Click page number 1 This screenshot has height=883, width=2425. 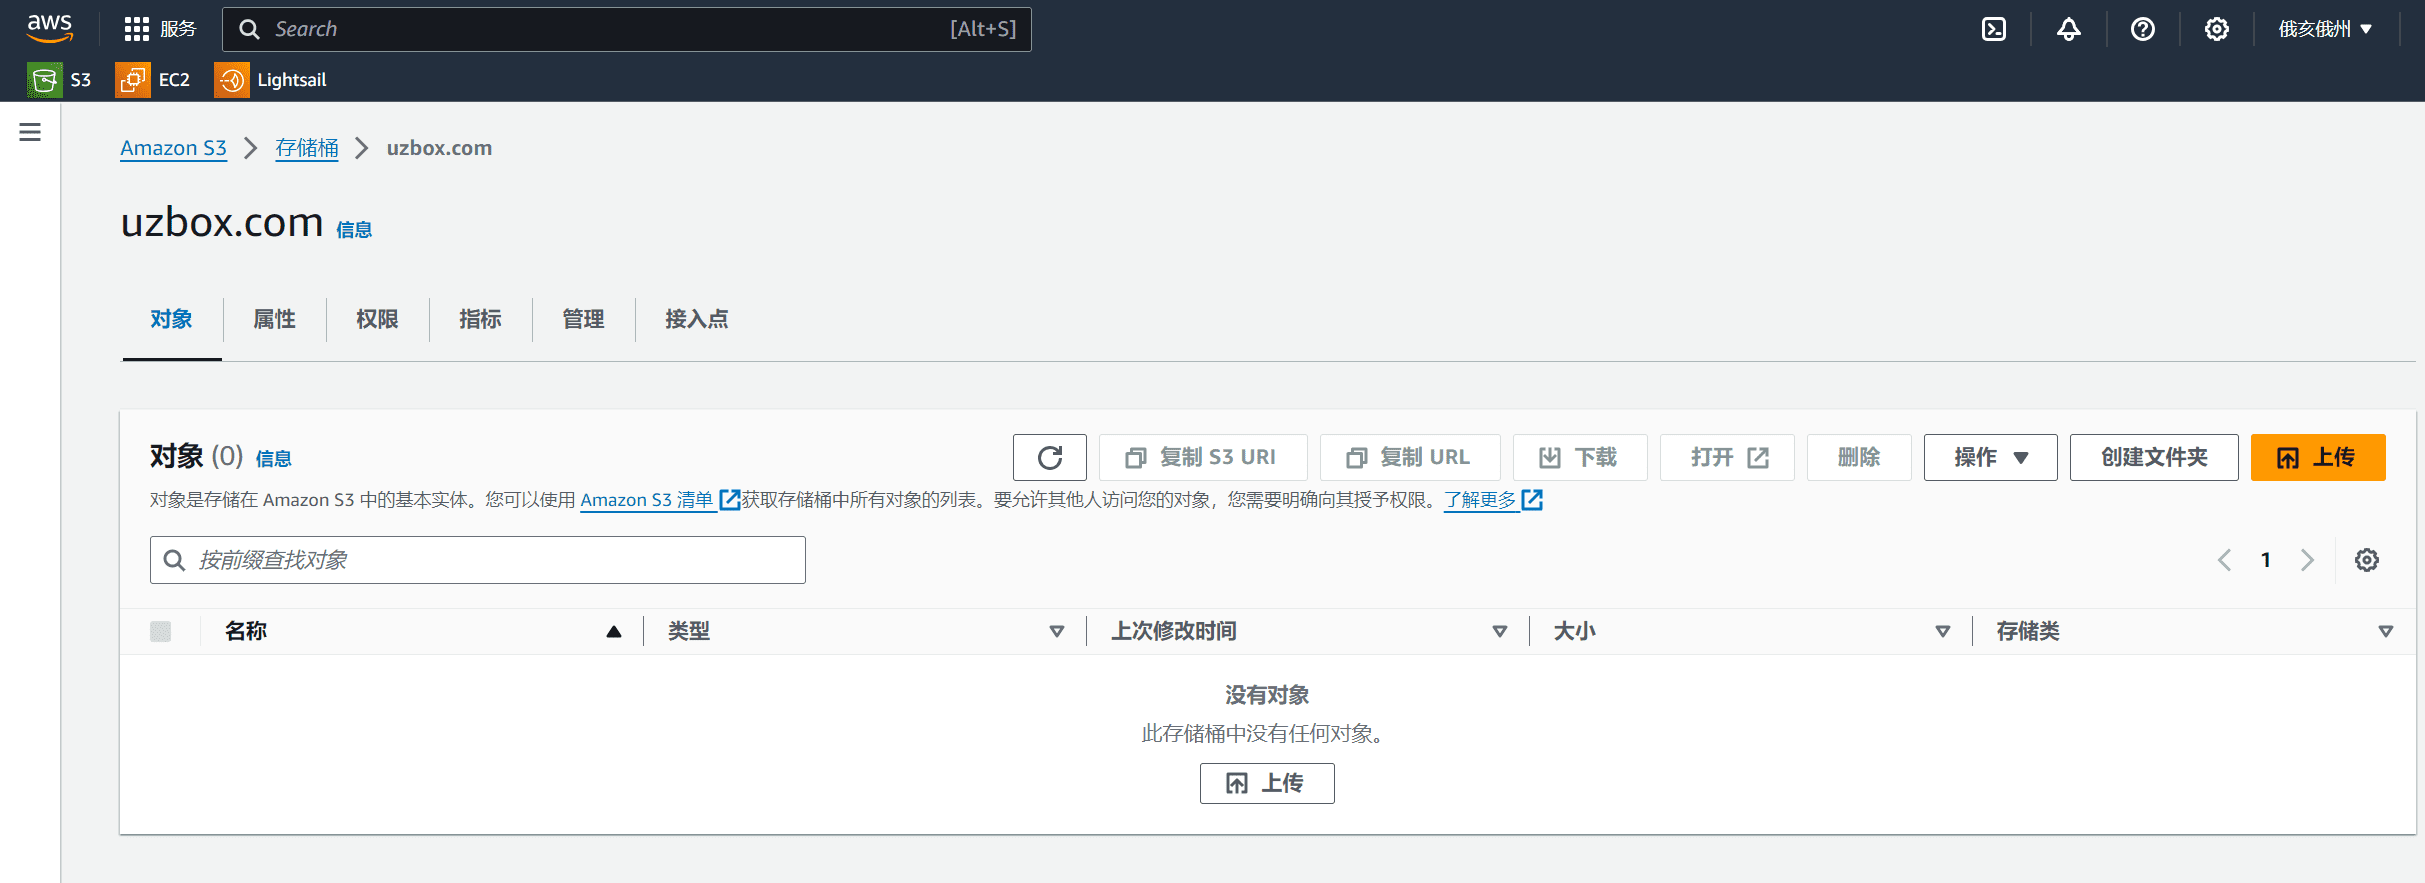point(2266,560)
